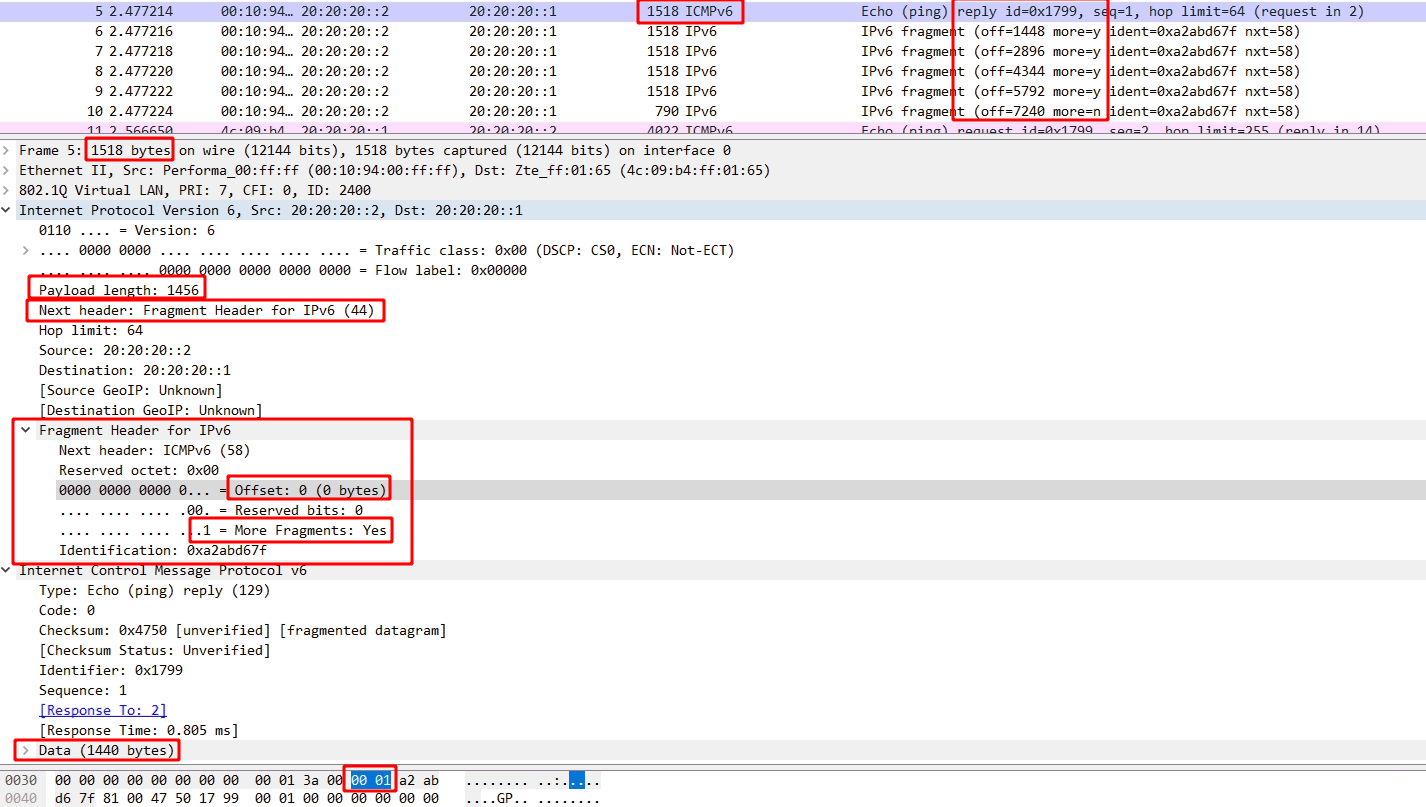The image size is (1426, 807).
Task: Select the Code: 0 field
Action: tap(67, 610)
